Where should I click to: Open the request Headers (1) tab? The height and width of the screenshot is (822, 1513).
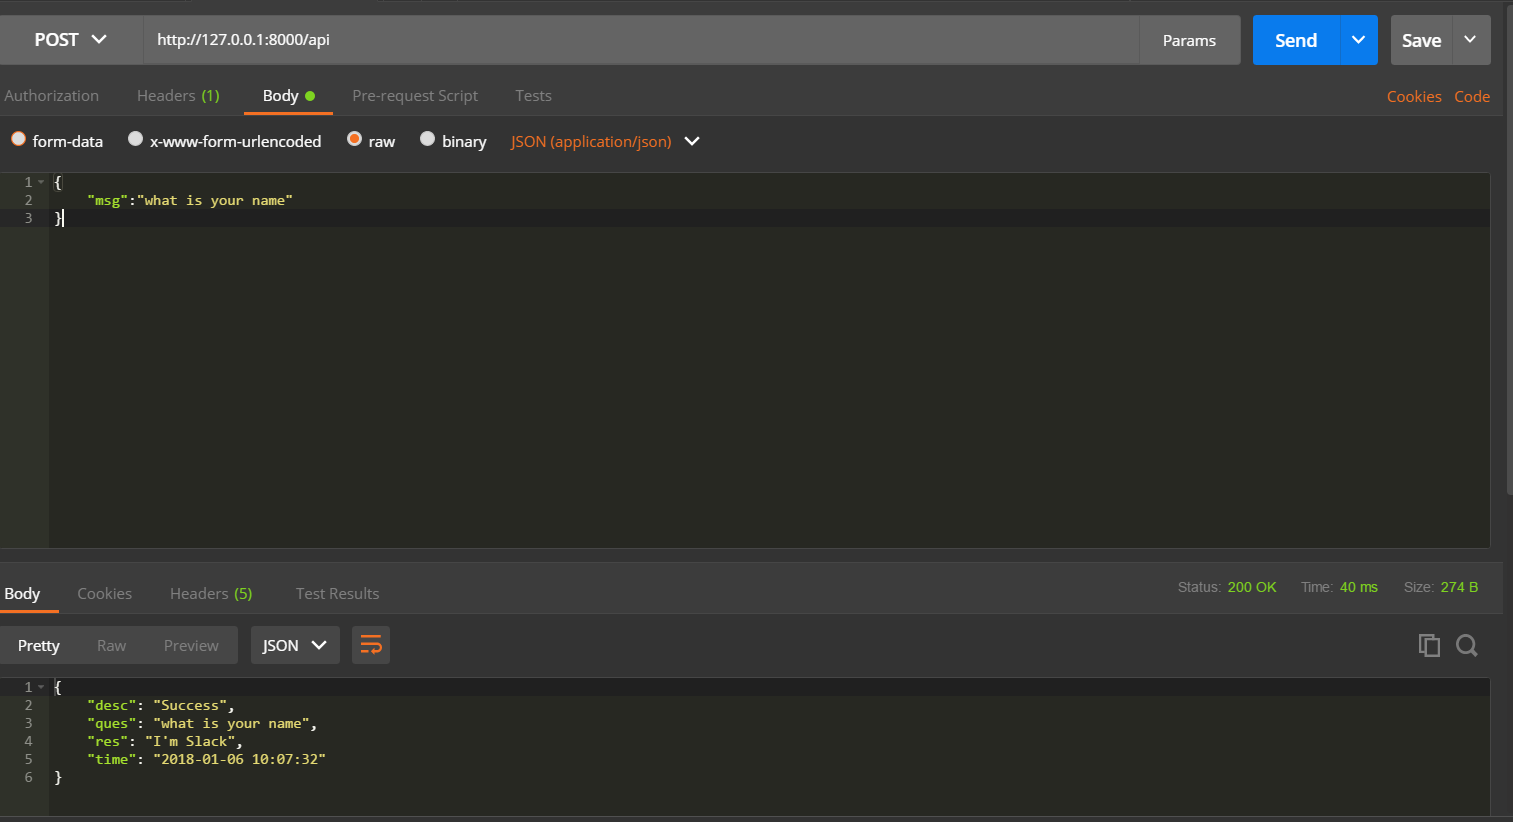[178, 96]
